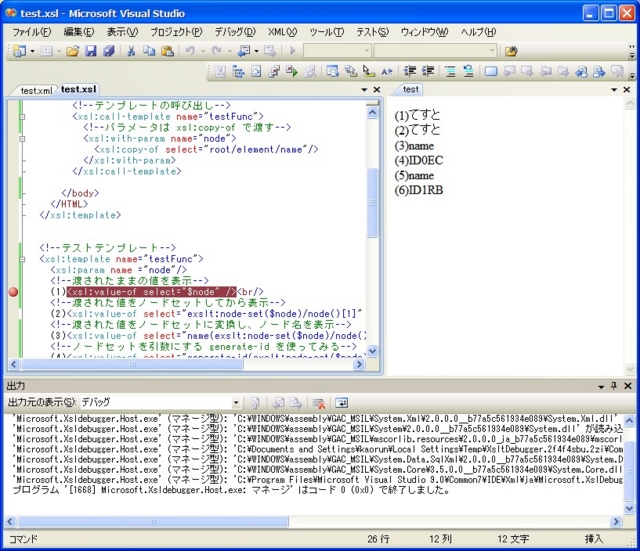Viewport: 640px width, 551px height.
Task: Toggle Word Wrap in output panel
Action: click(341, 403)
